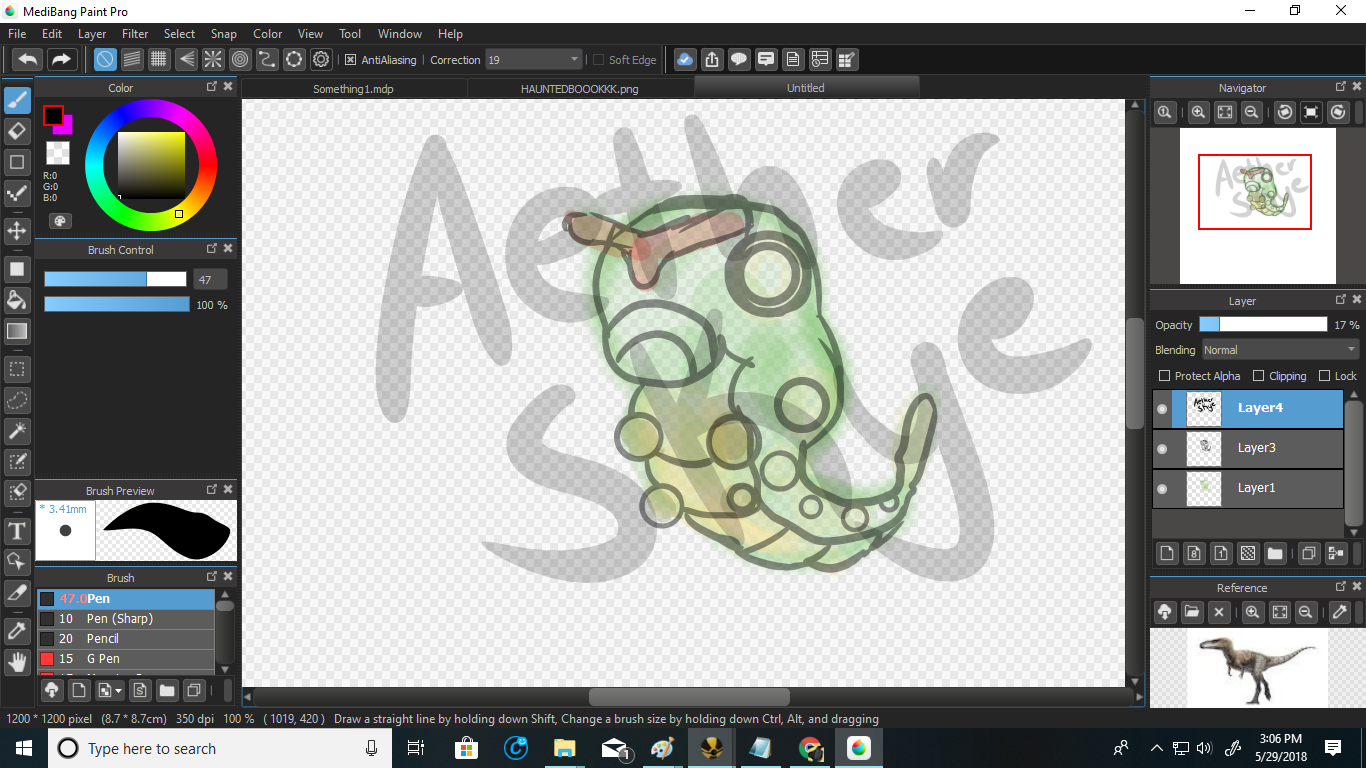This screenshot has height=768, width=1366.
Task: Select the Pencil brush
Action: pos(126,639)
